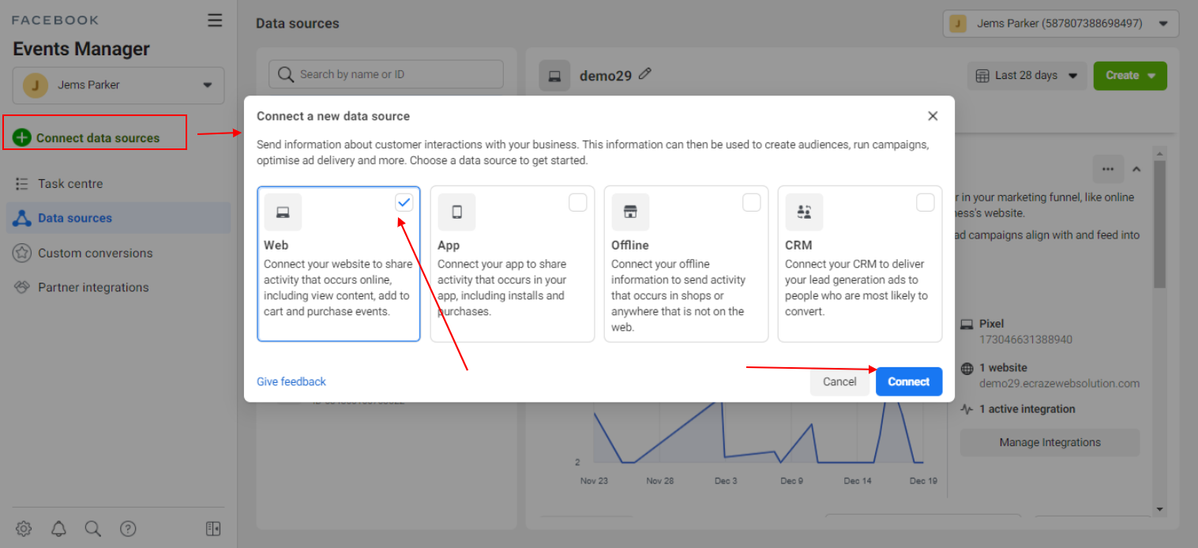Toggle the sidebar panel layout icon
The image size is (1198, 548).
coord(213,529)
